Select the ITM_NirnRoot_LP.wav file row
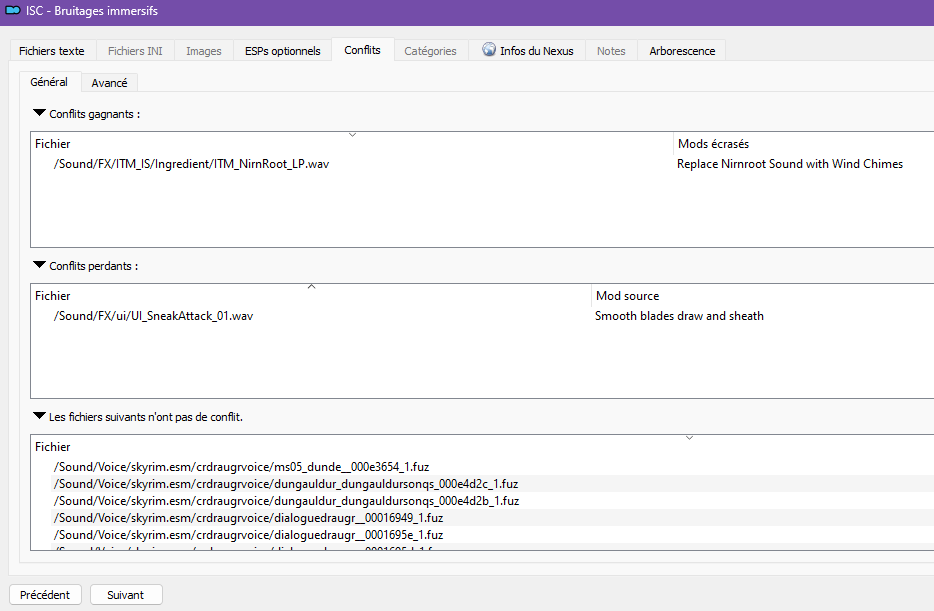 coord(482,164)
